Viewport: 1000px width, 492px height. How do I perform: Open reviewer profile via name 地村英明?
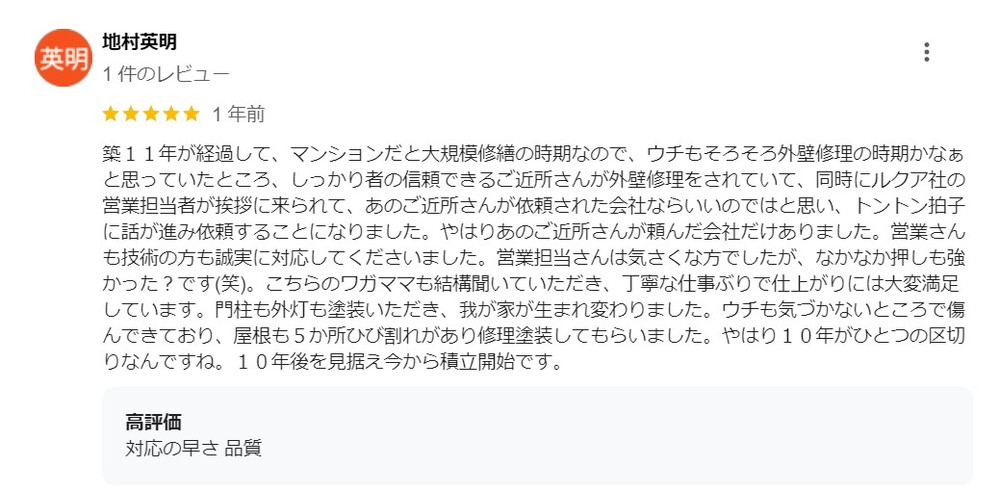[x=140, y=41]
